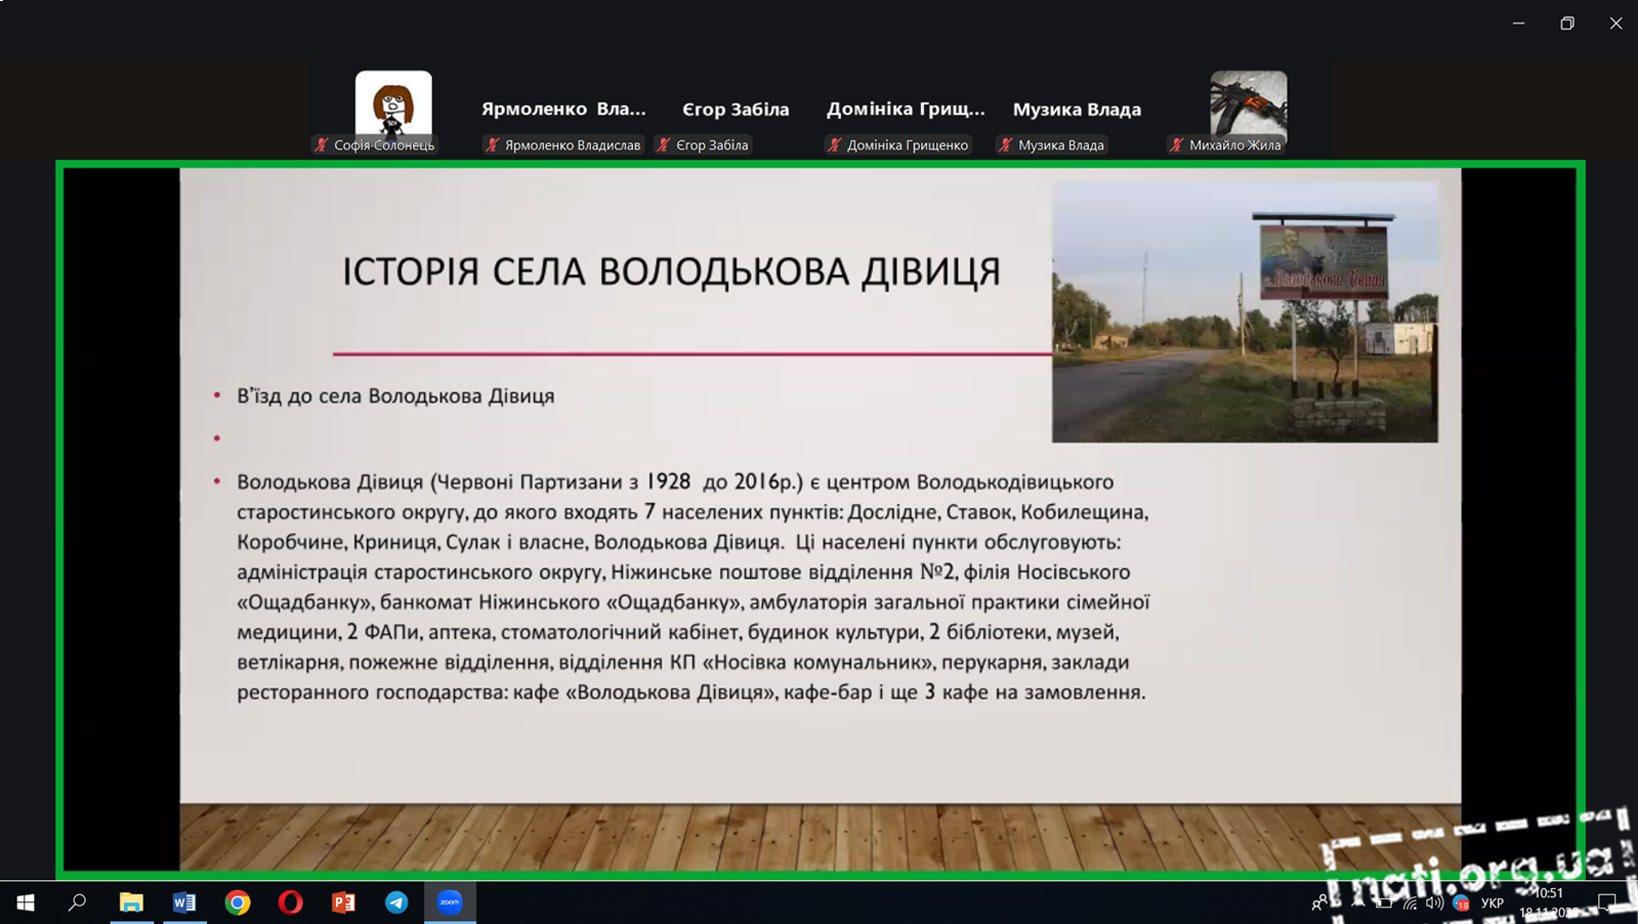
Task: Click the muted mic icon for Софія Солонець
Action: (321, 145)
